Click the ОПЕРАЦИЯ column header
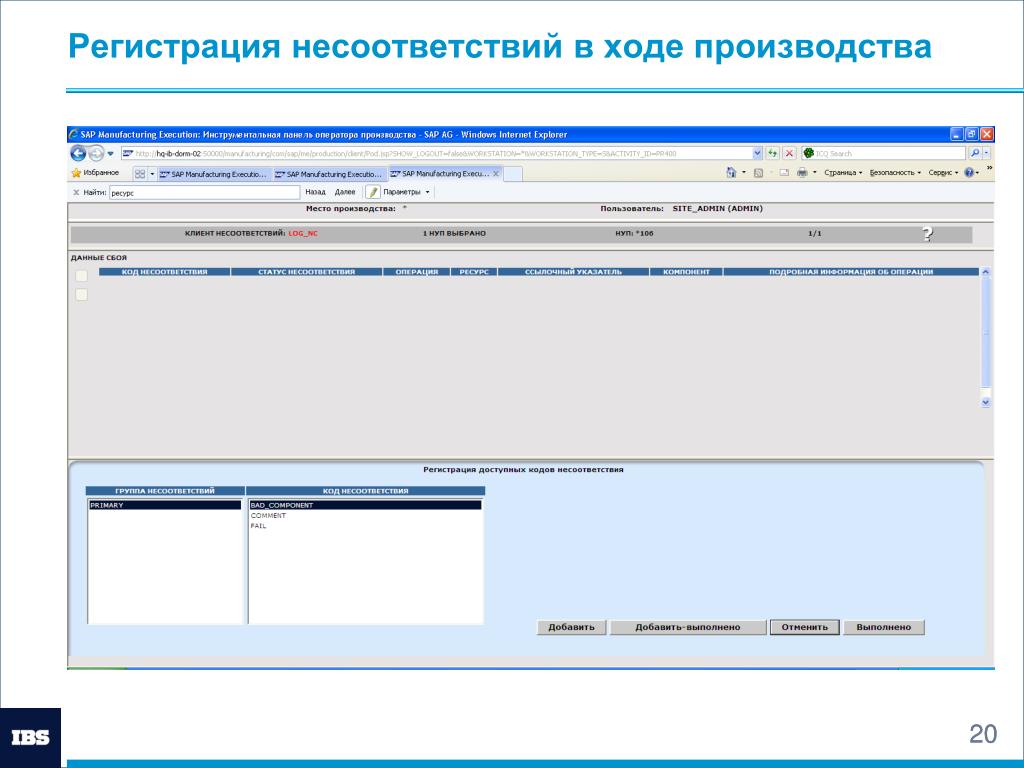Image resolution: width=1024 pixels, height=768 pixels. pyautogui.click(x=417, y=272)
